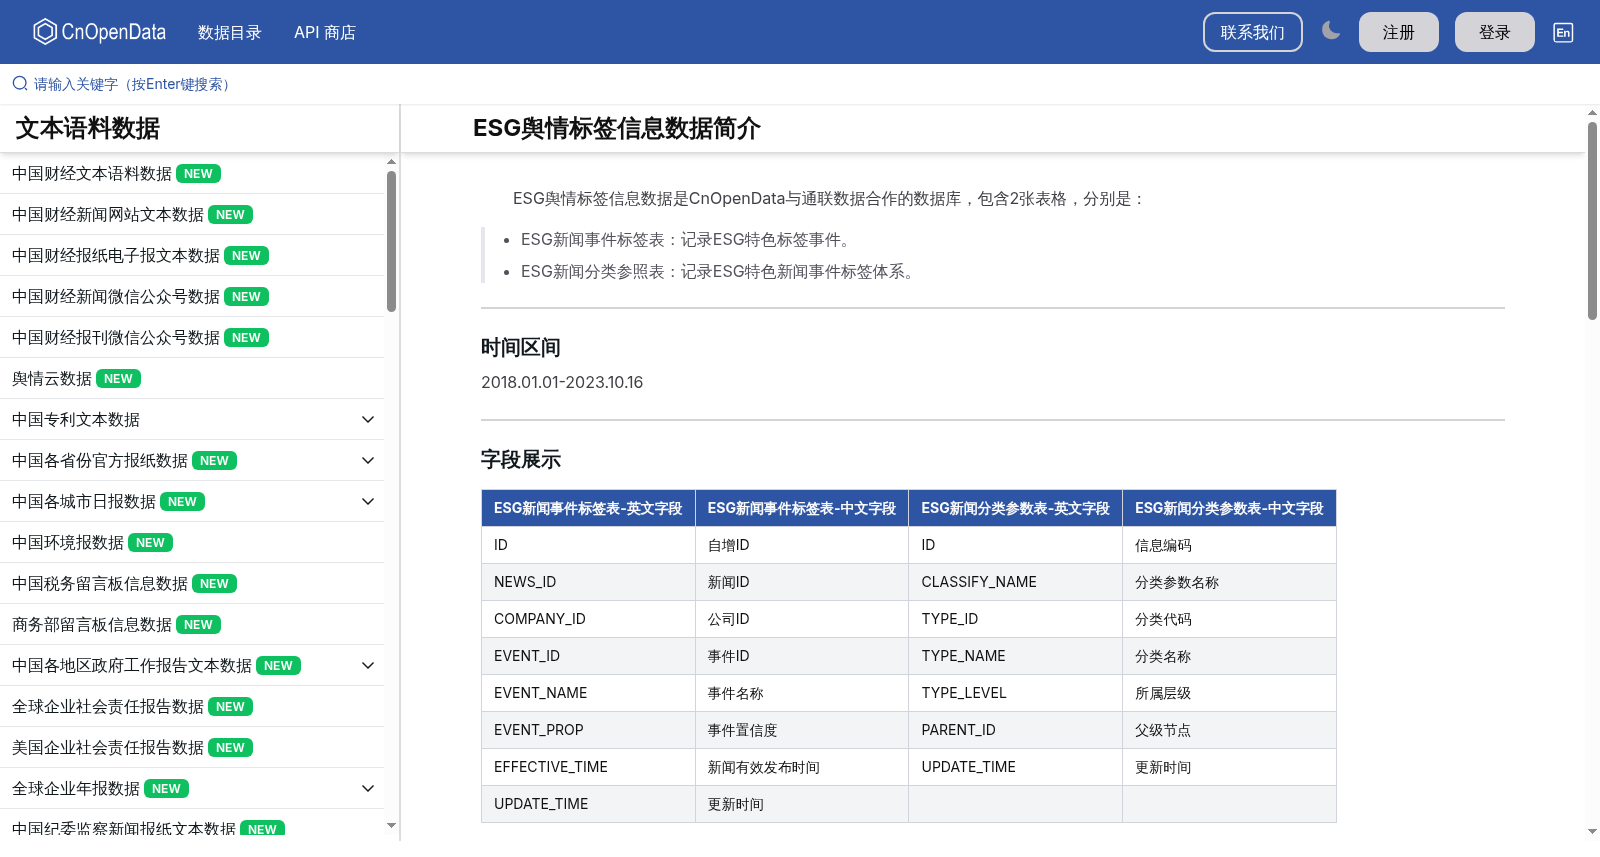Click the 注册 button
This screenshot has width=1600, height=857.
click(1399, 32)
